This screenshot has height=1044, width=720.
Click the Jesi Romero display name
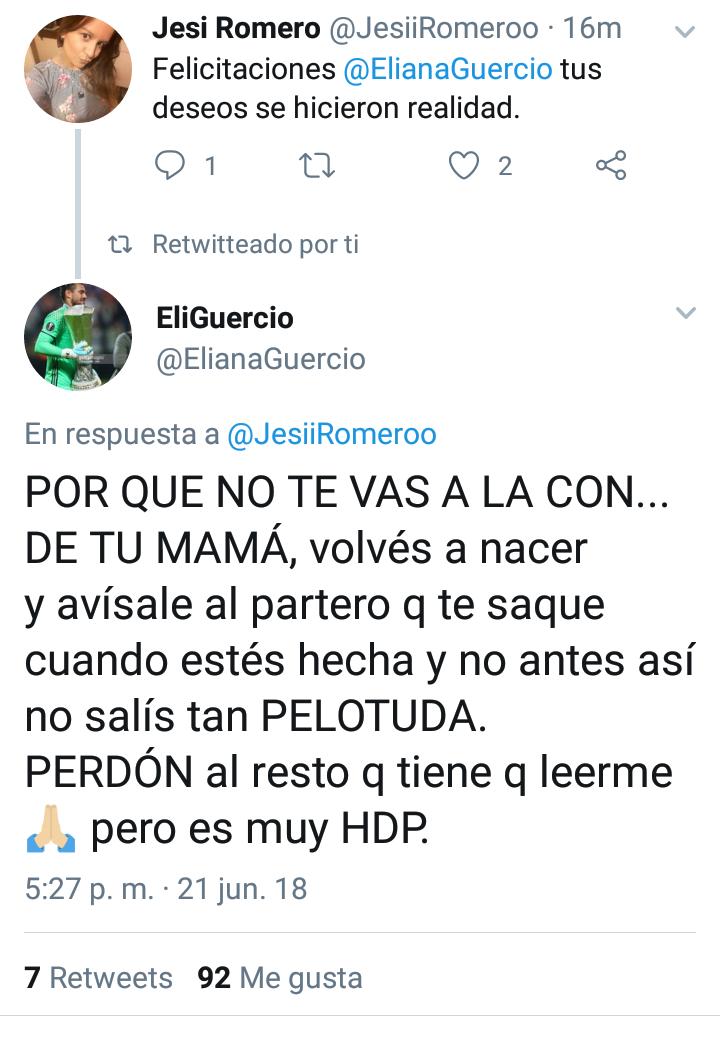click(x=236, y=28)
